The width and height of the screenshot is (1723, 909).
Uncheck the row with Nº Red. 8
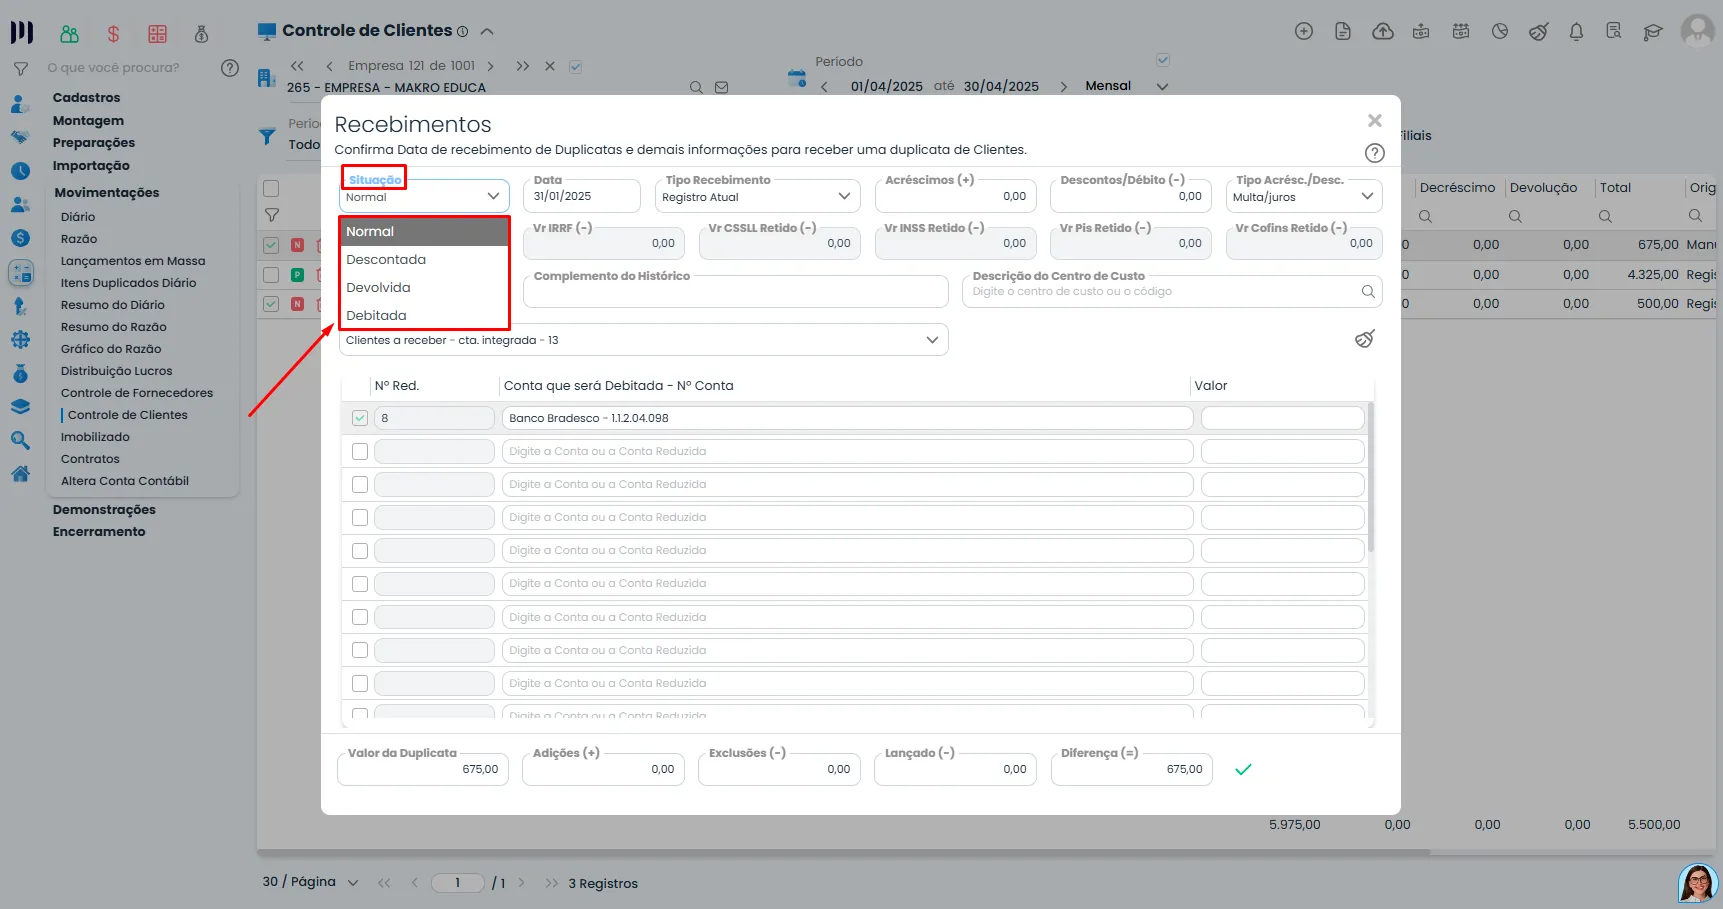pyautogui.click(x=360, y=418)
